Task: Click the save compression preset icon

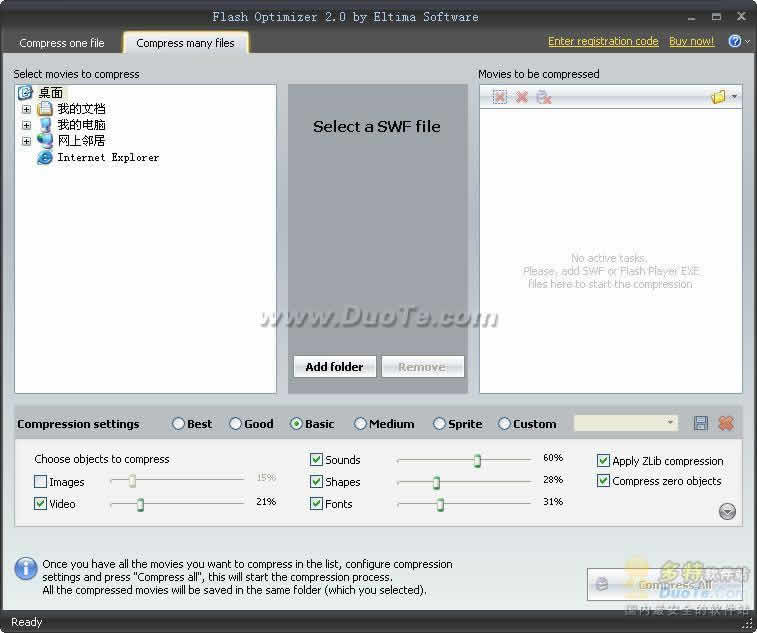Action: click(701, 423)
